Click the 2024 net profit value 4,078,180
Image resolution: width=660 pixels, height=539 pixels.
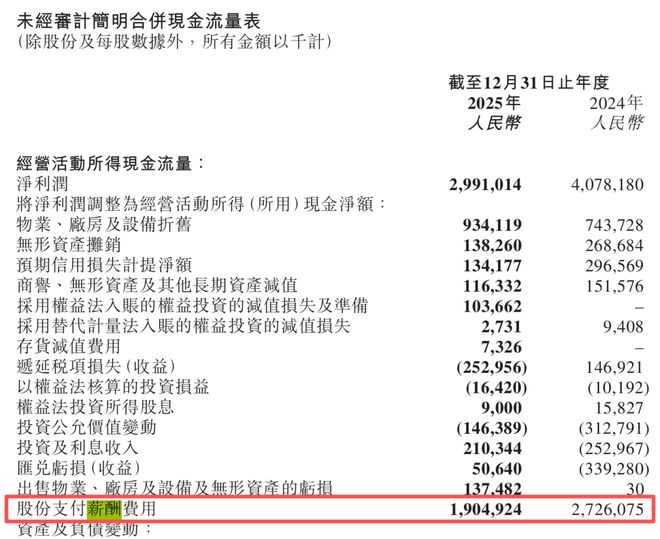tap(607, 185)
